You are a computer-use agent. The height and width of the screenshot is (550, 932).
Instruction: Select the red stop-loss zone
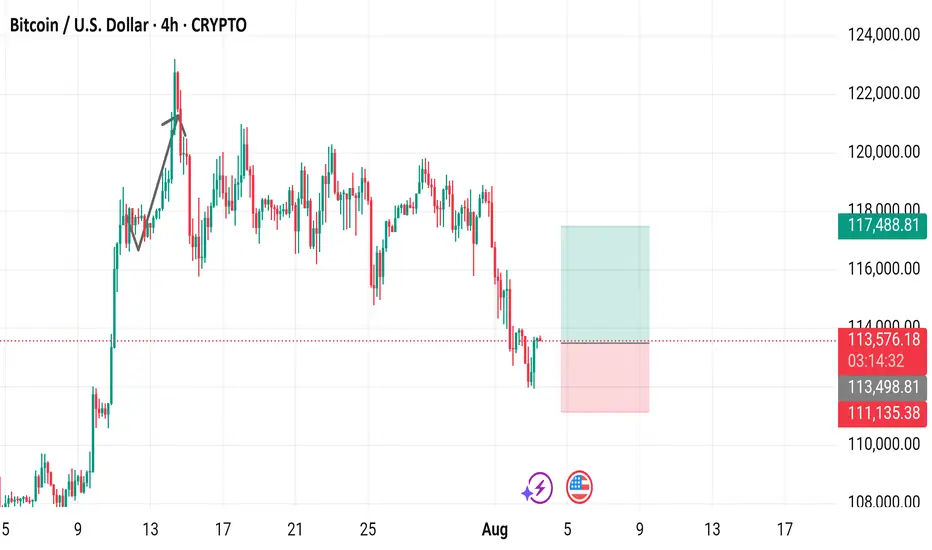[x=604, y=378]
